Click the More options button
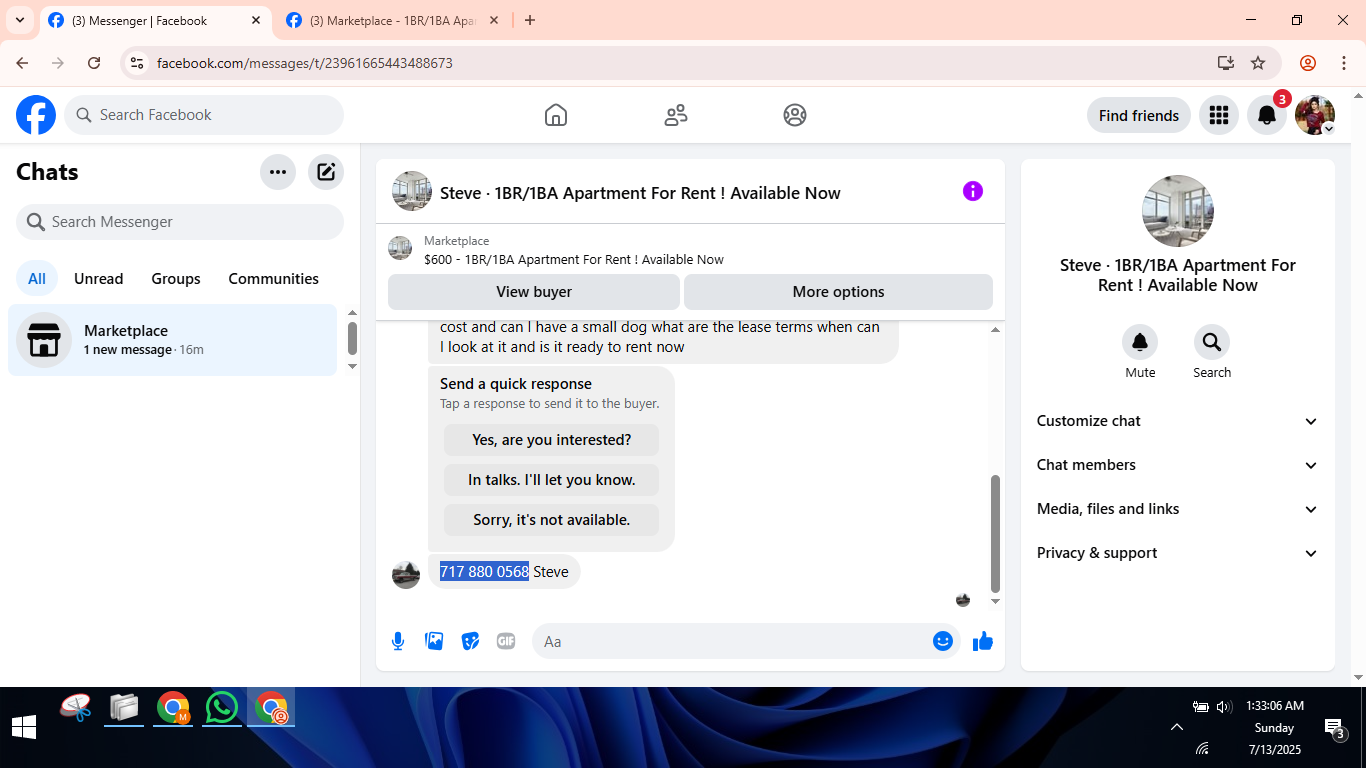This screenshot has height=768, width=1366. 838,292
